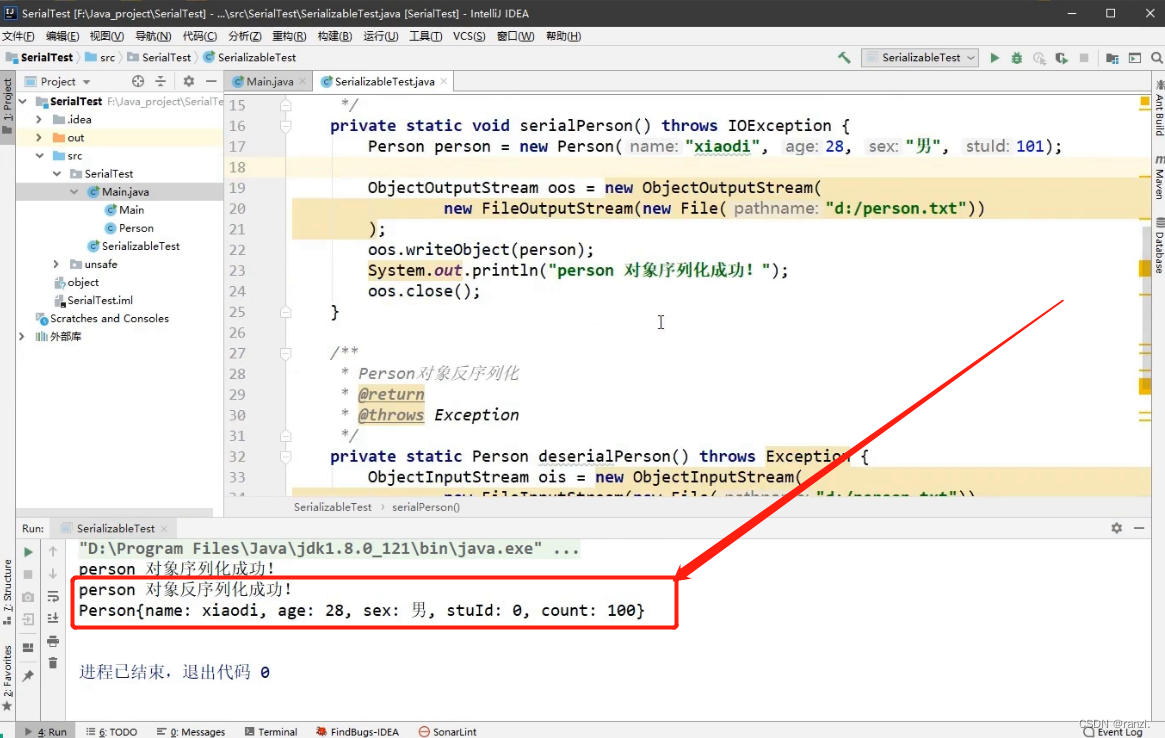
Task: Click the Run Anything window icon
Action: pos(1135,58)
